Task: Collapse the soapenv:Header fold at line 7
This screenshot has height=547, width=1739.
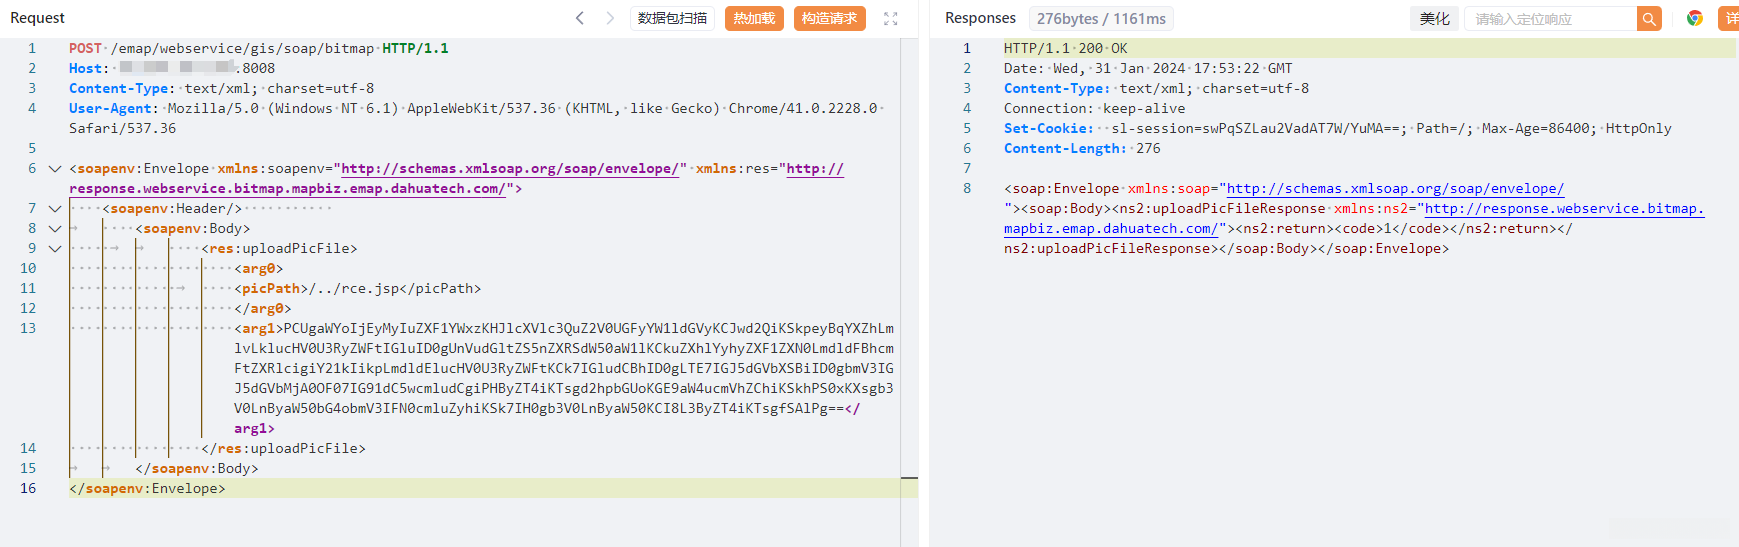Action: (x=55, y=208)
